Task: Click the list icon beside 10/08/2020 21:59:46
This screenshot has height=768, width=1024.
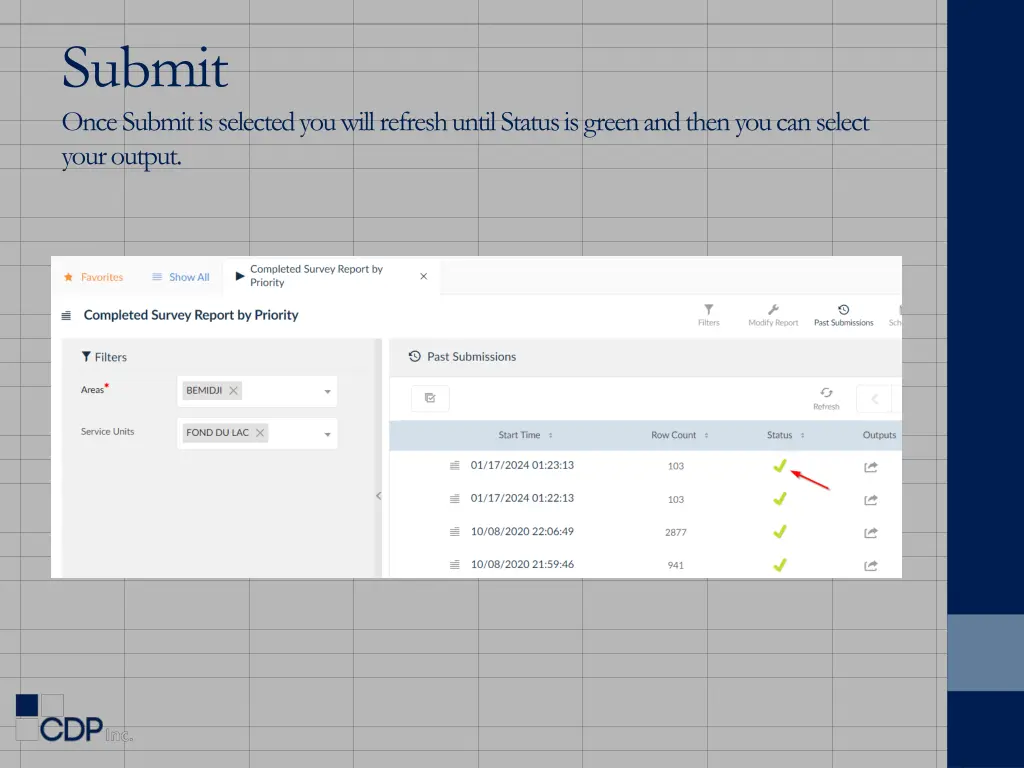Action: click(x=455, y=565)
